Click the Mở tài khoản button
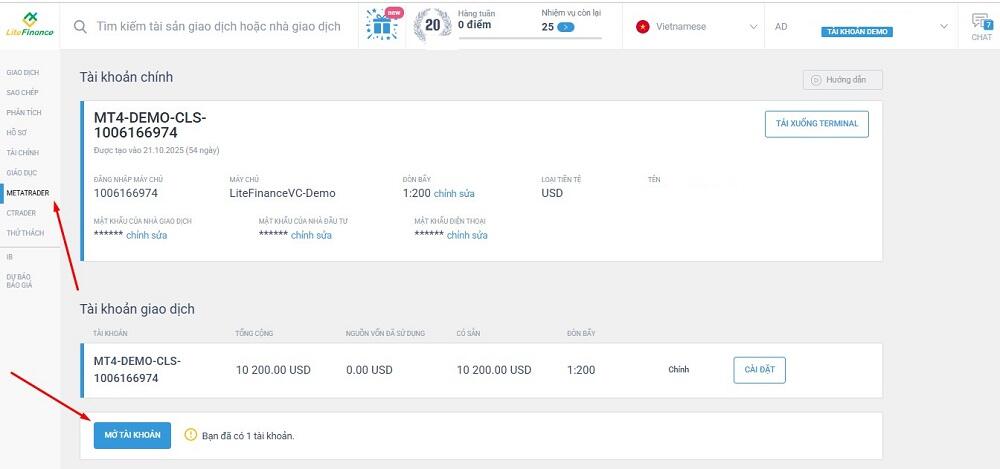The width and height of the screenshot is (1000, 469). 132,435
